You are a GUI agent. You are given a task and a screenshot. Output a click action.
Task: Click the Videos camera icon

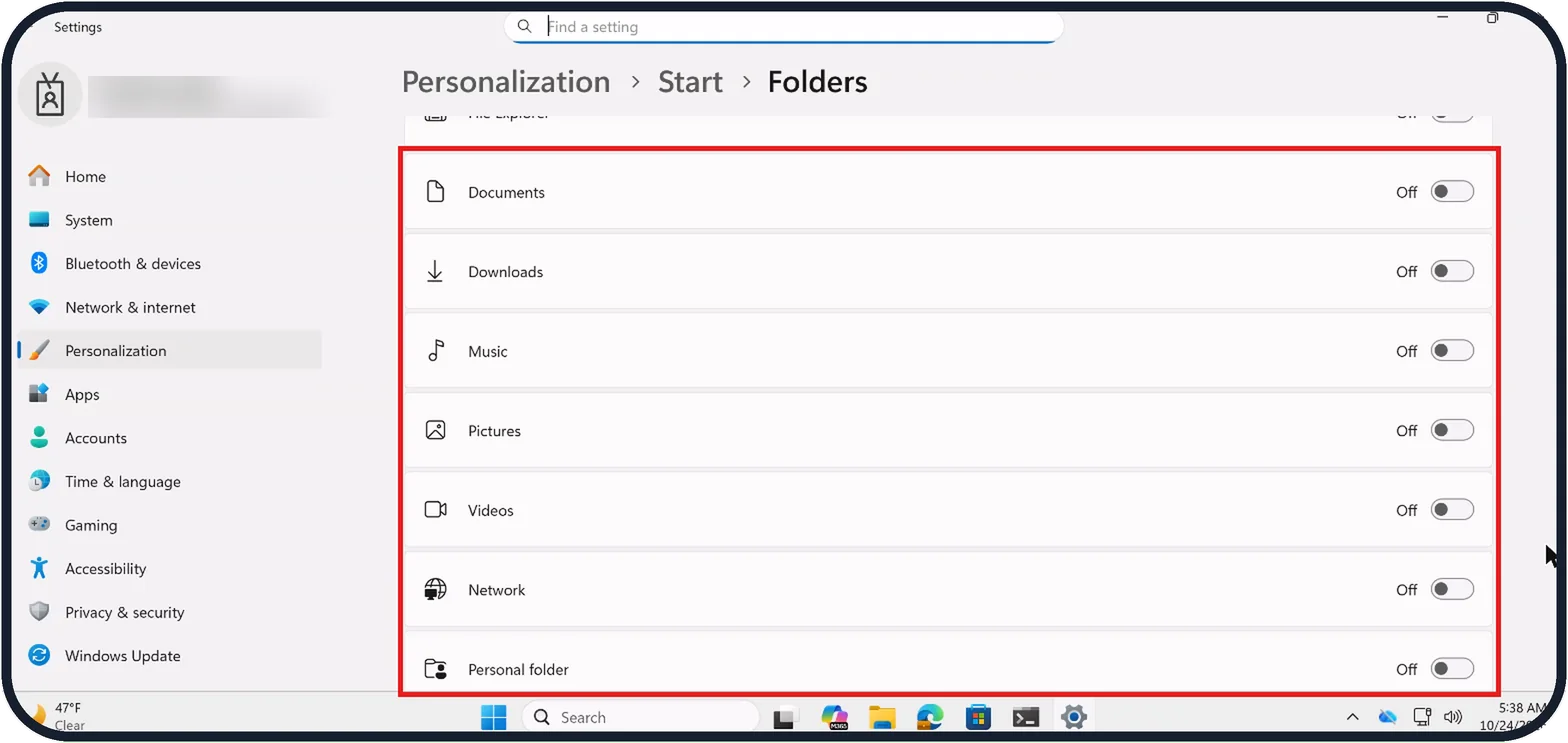pyautogui.click(x=435, y=510)
